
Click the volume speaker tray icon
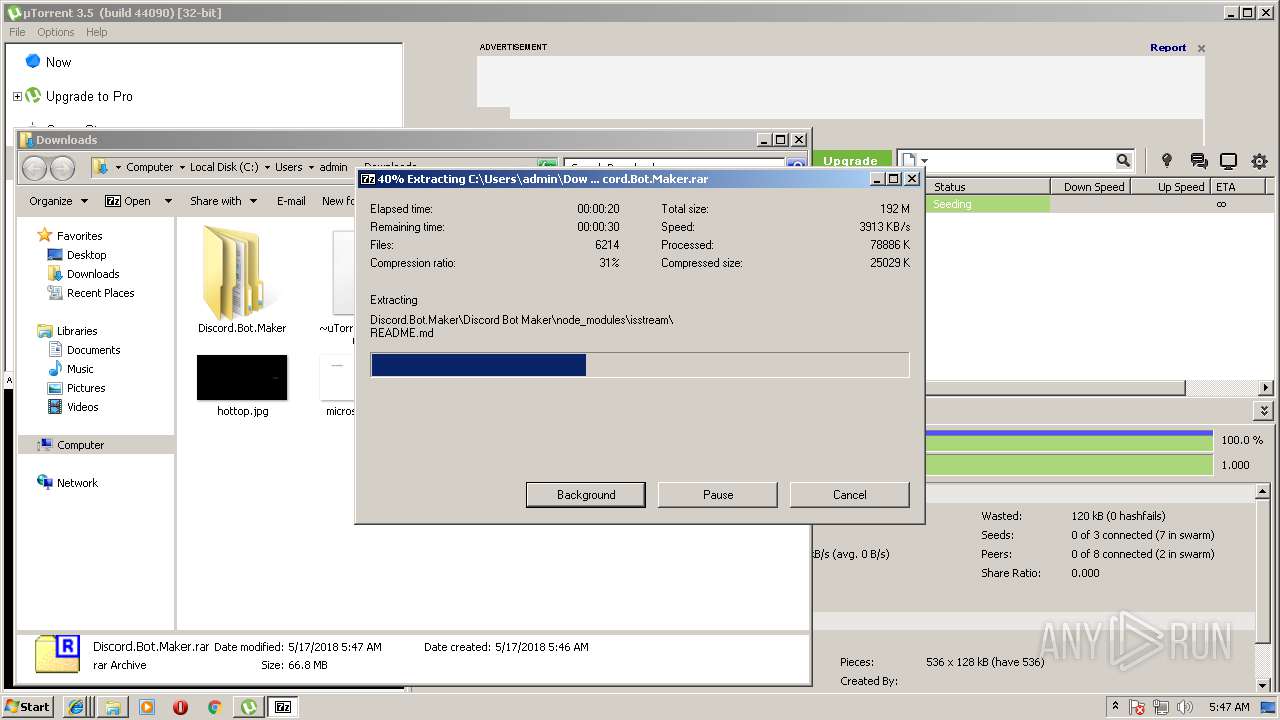(1185, 707)
